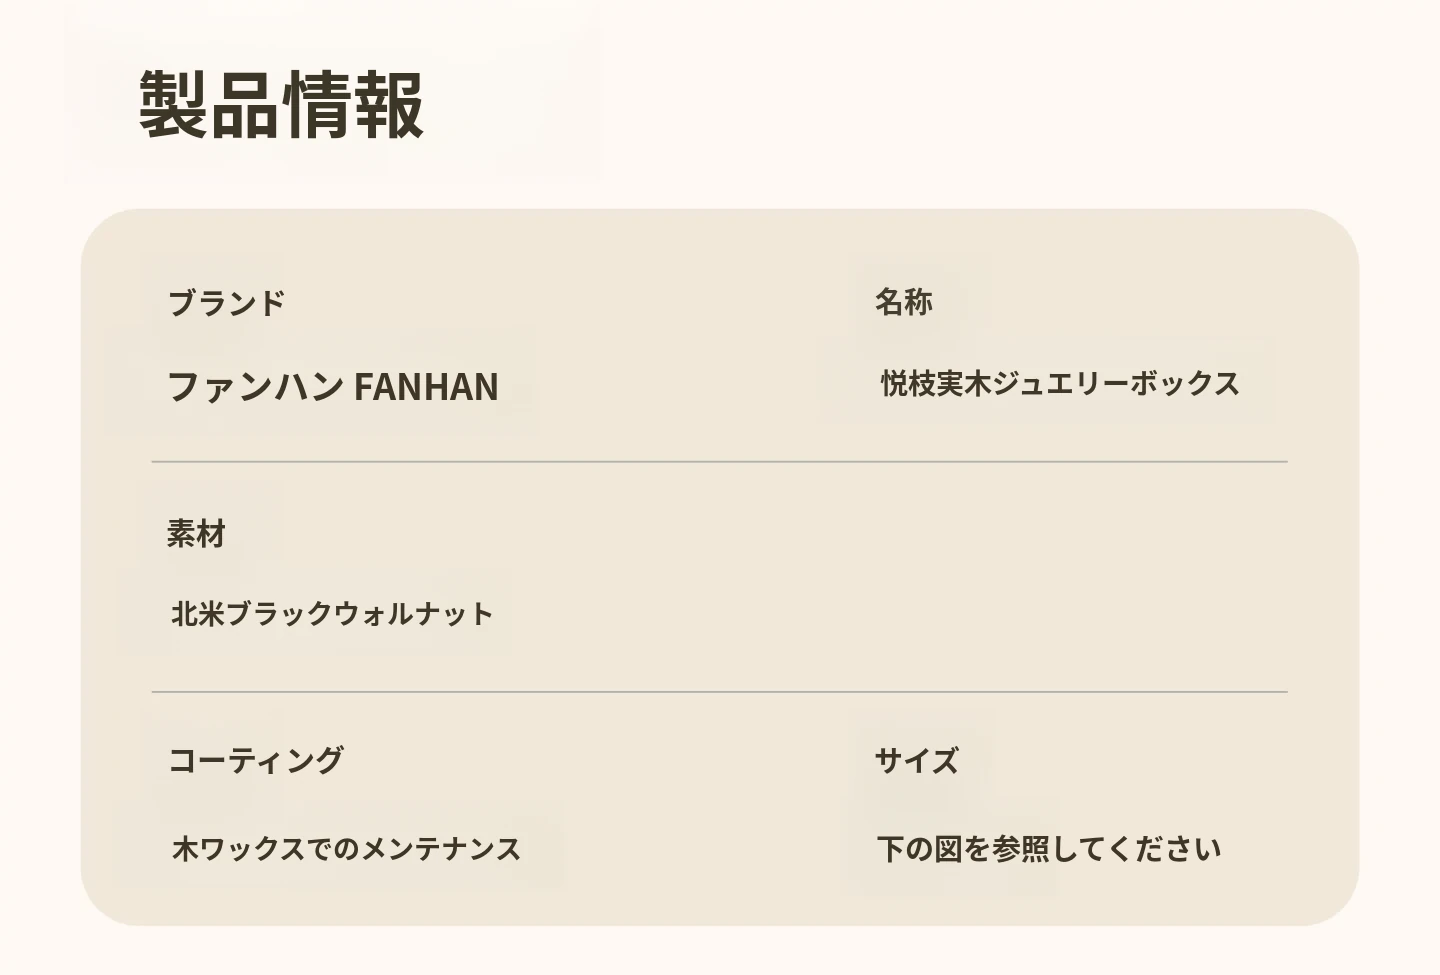1440x975 pixels.
Task: Click the 素材 field label
Action: pyautogui.click(x=196, y=534)
